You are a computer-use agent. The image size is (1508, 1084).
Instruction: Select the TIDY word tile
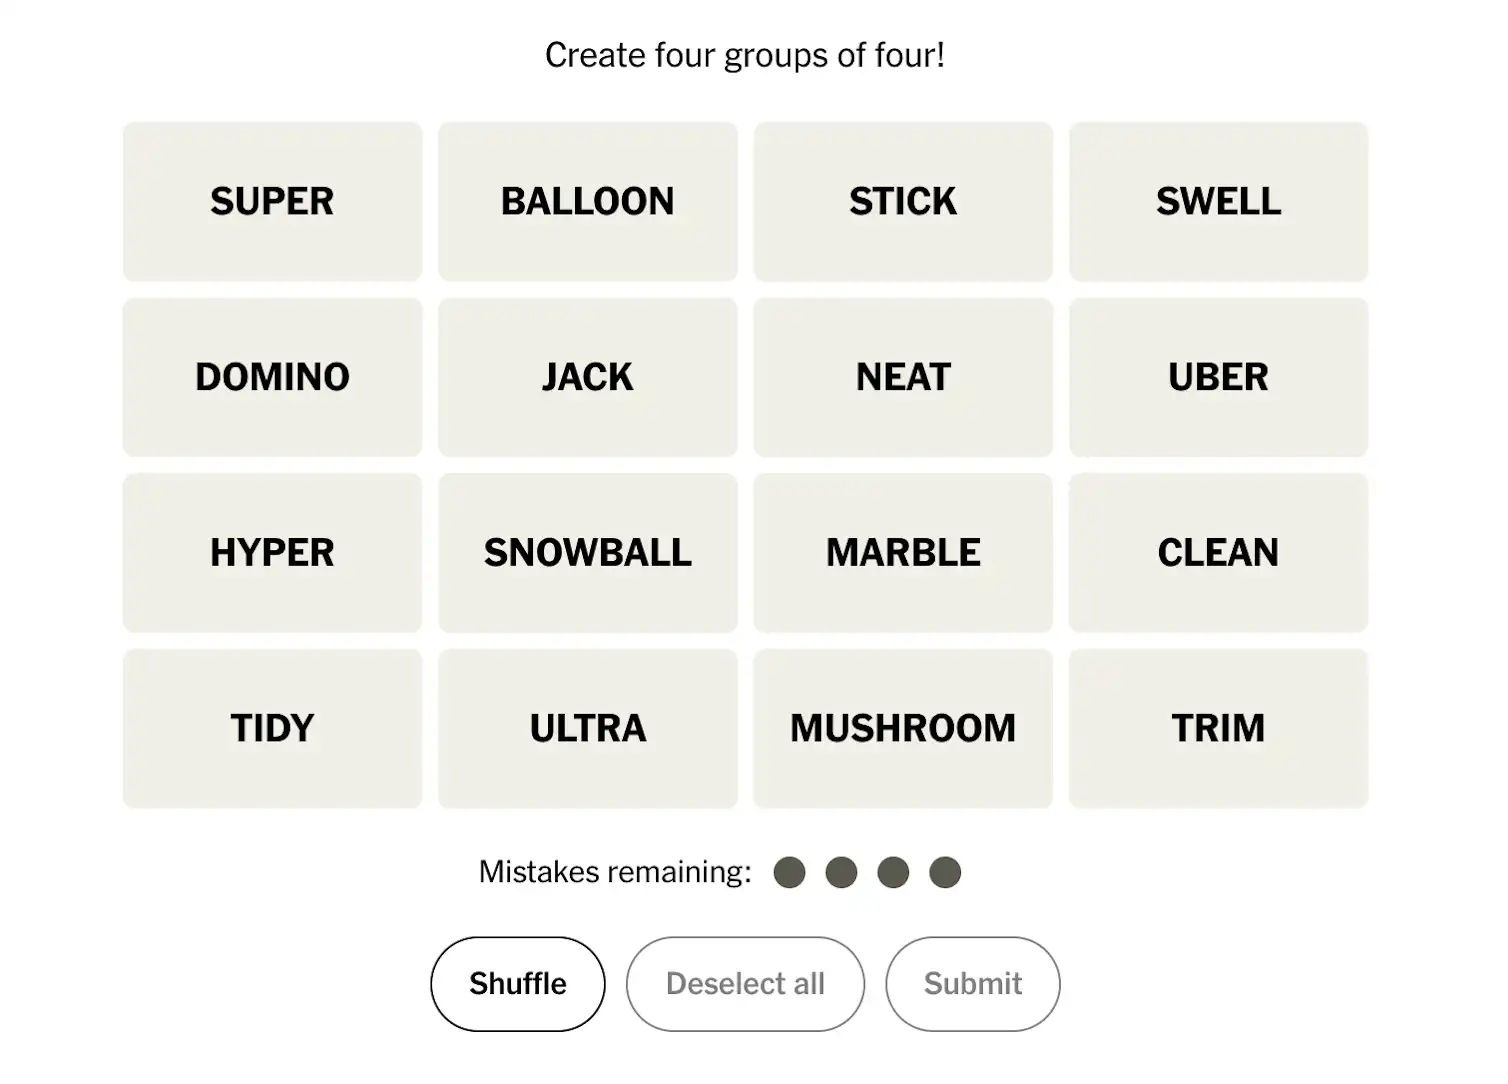pos(272,728)
